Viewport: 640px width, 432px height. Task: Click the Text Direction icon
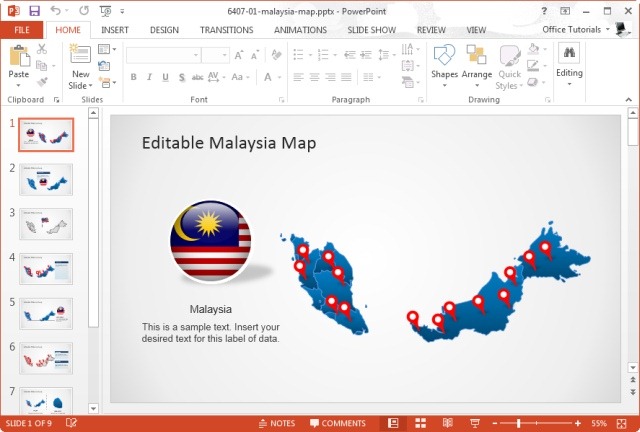coord(407,49)
